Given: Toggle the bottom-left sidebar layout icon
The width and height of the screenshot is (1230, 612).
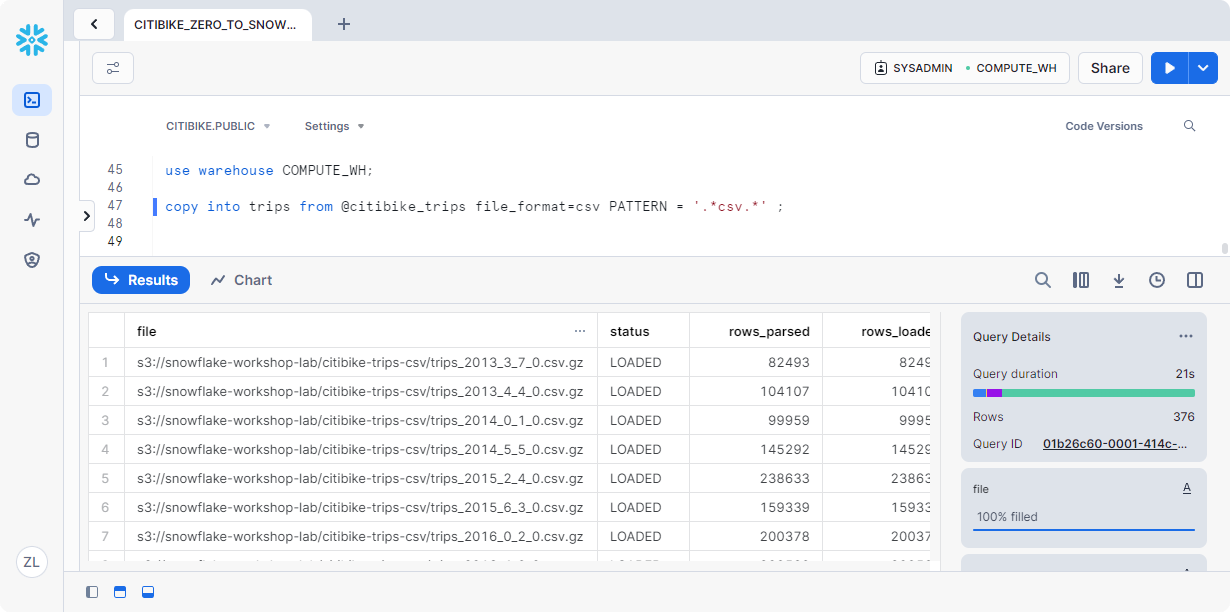Looking at the screenshot, I should (x=92, y=592).
